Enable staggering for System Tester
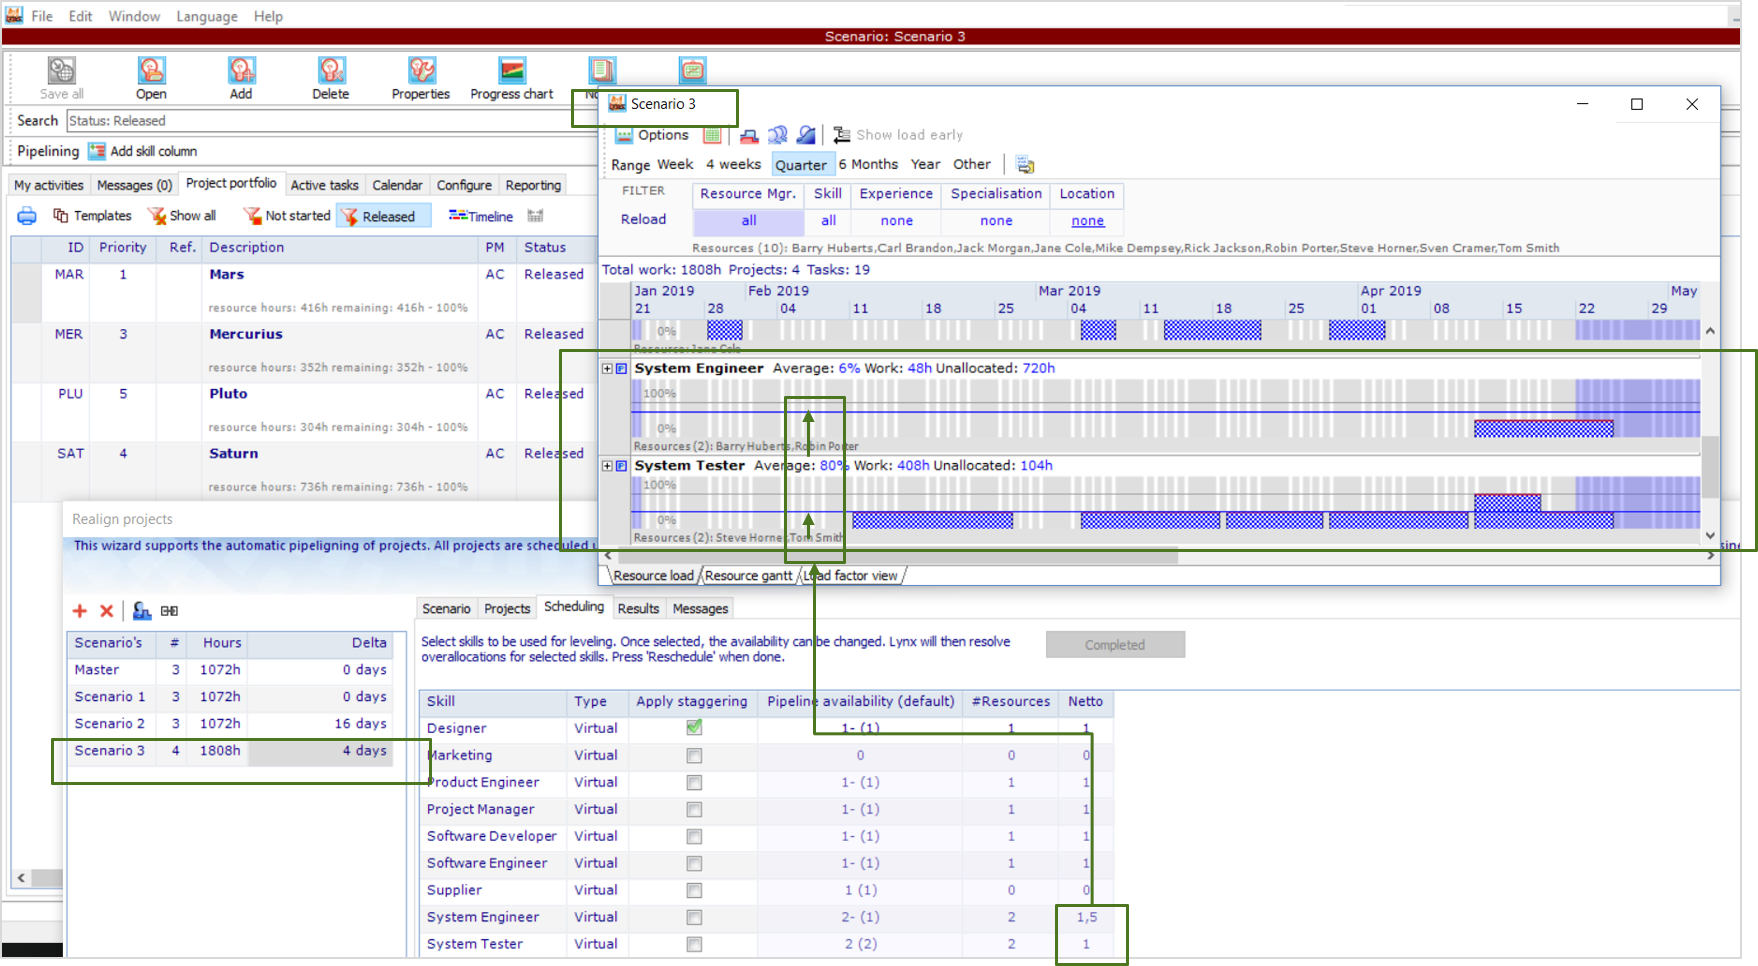Image resolution: width=1758 pixels, height=966 pixels. (694, 945)
